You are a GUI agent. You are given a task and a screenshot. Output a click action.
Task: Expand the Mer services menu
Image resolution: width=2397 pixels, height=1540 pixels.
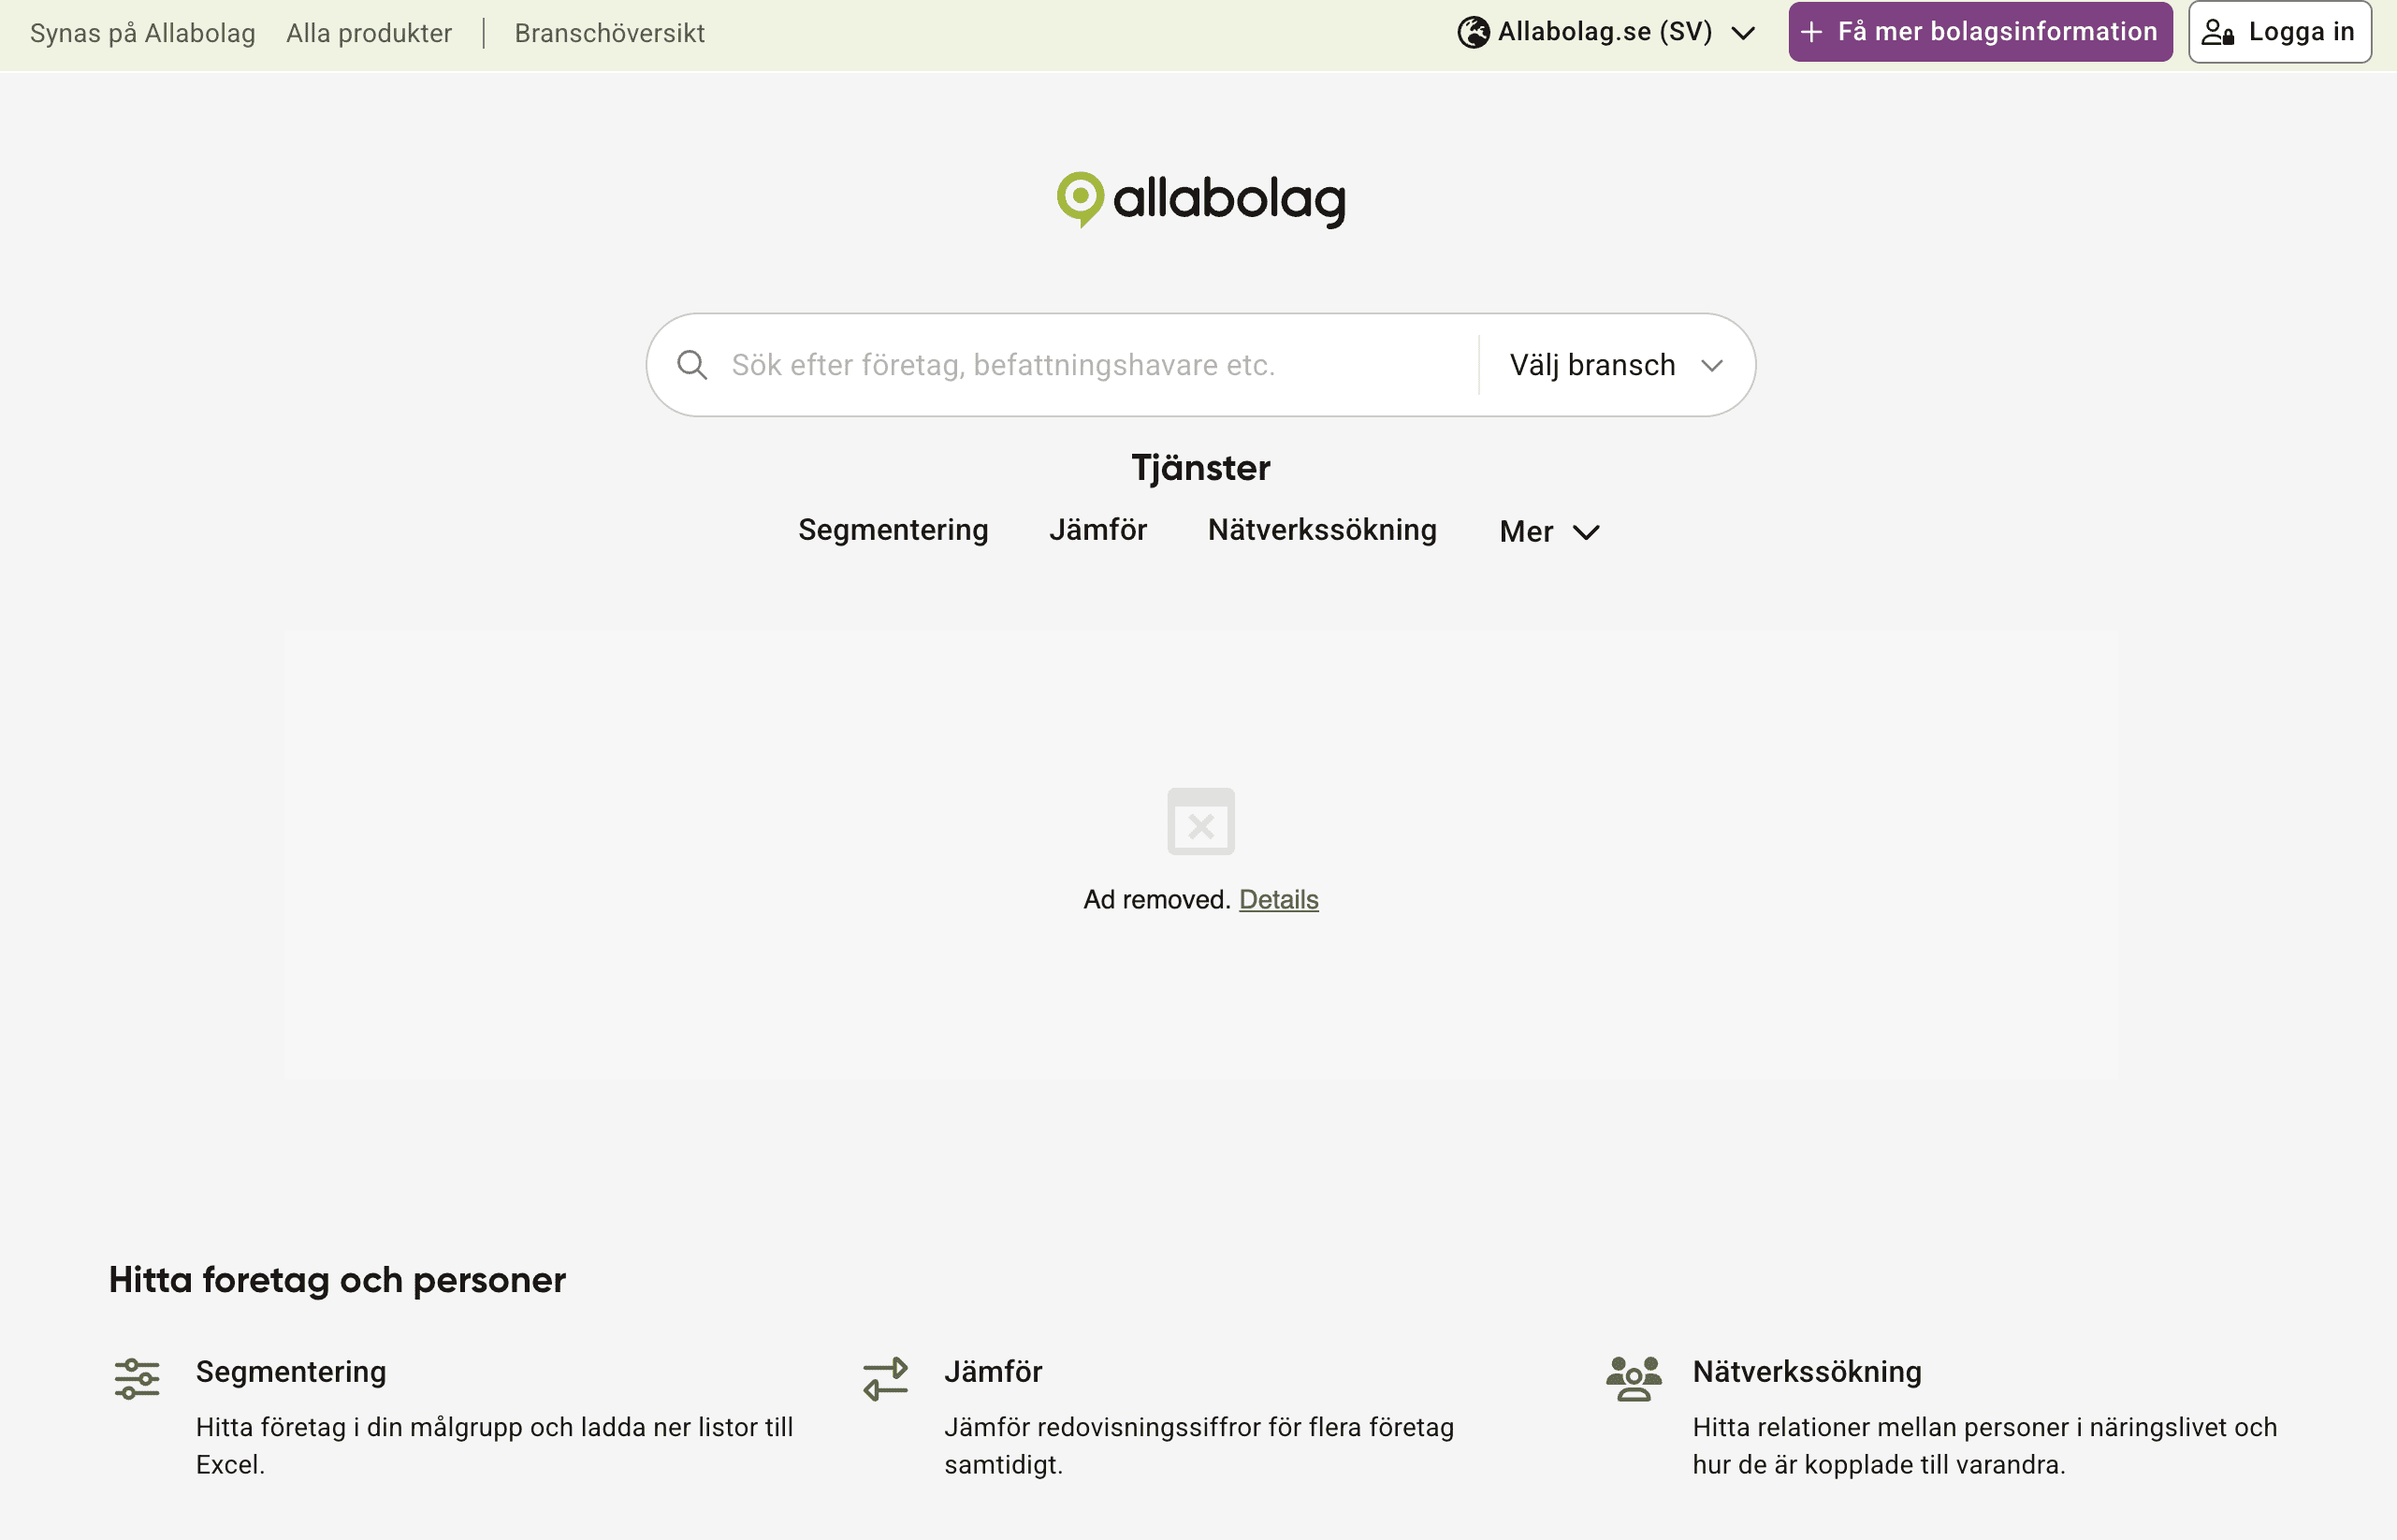pos(1548,531)
